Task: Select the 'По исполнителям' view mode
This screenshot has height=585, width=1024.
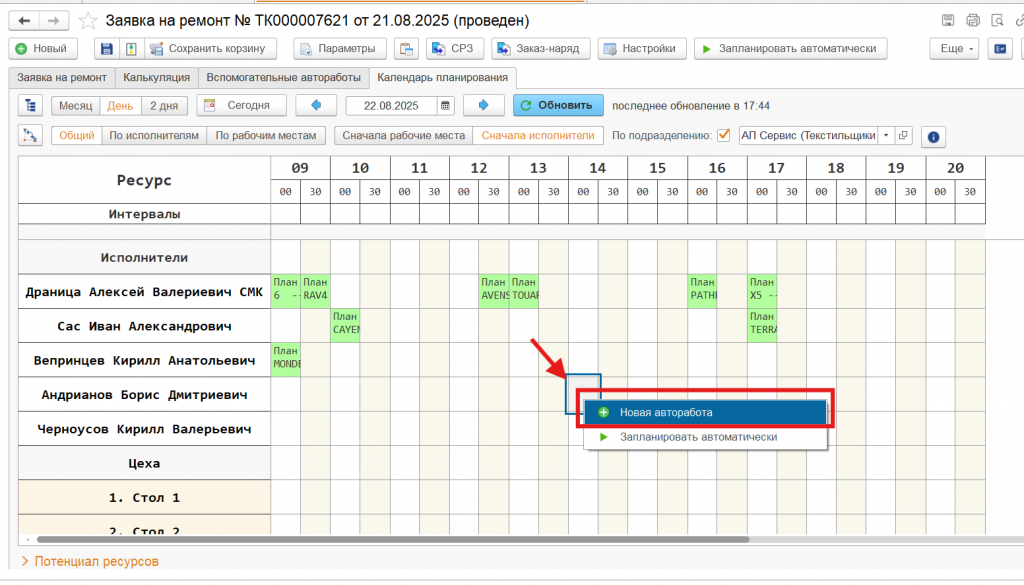Action: coord(154,135)
